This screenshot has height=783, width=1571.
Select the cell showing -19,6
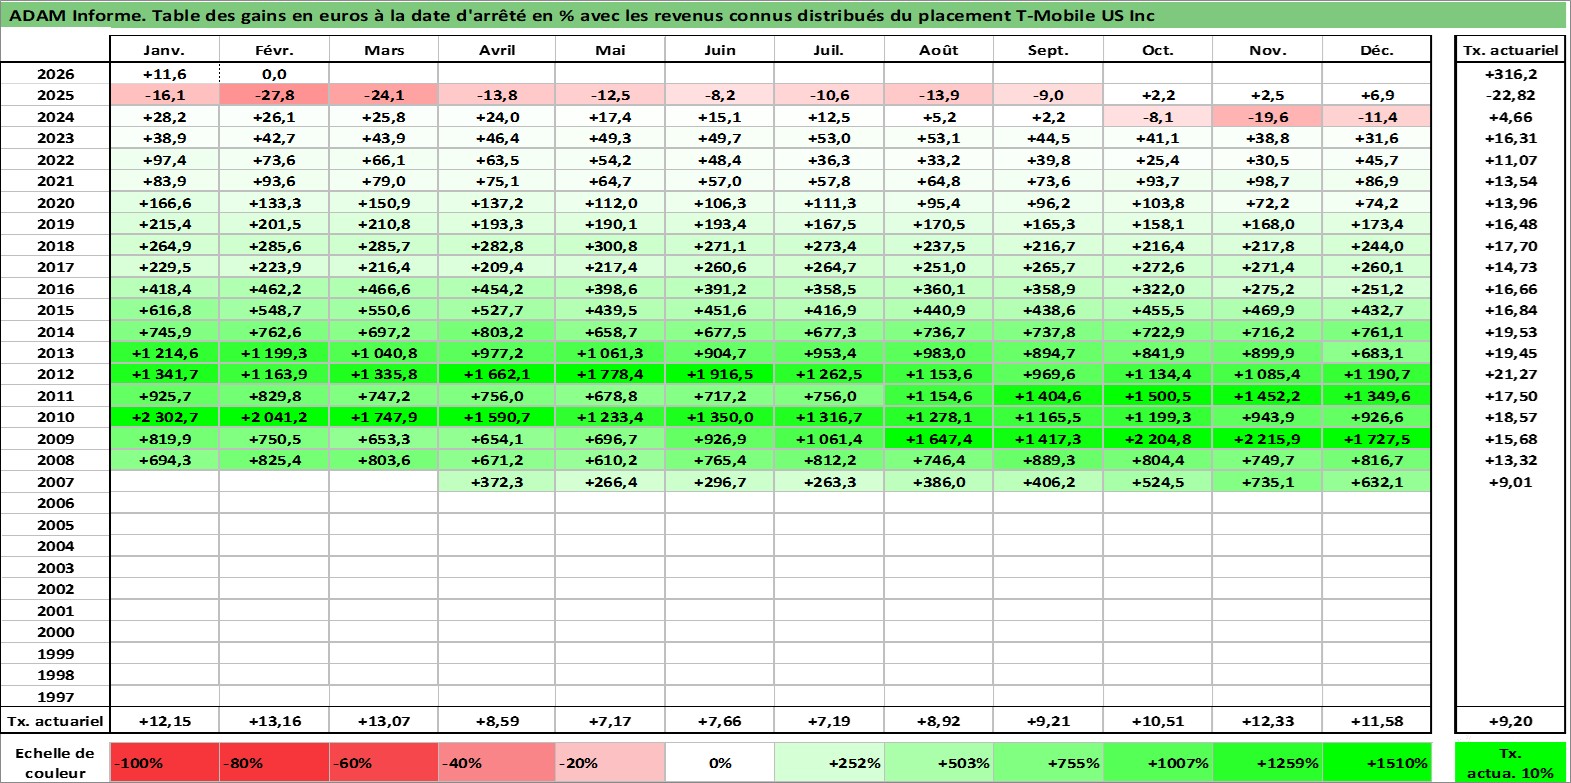click(x=1268, y=117)
